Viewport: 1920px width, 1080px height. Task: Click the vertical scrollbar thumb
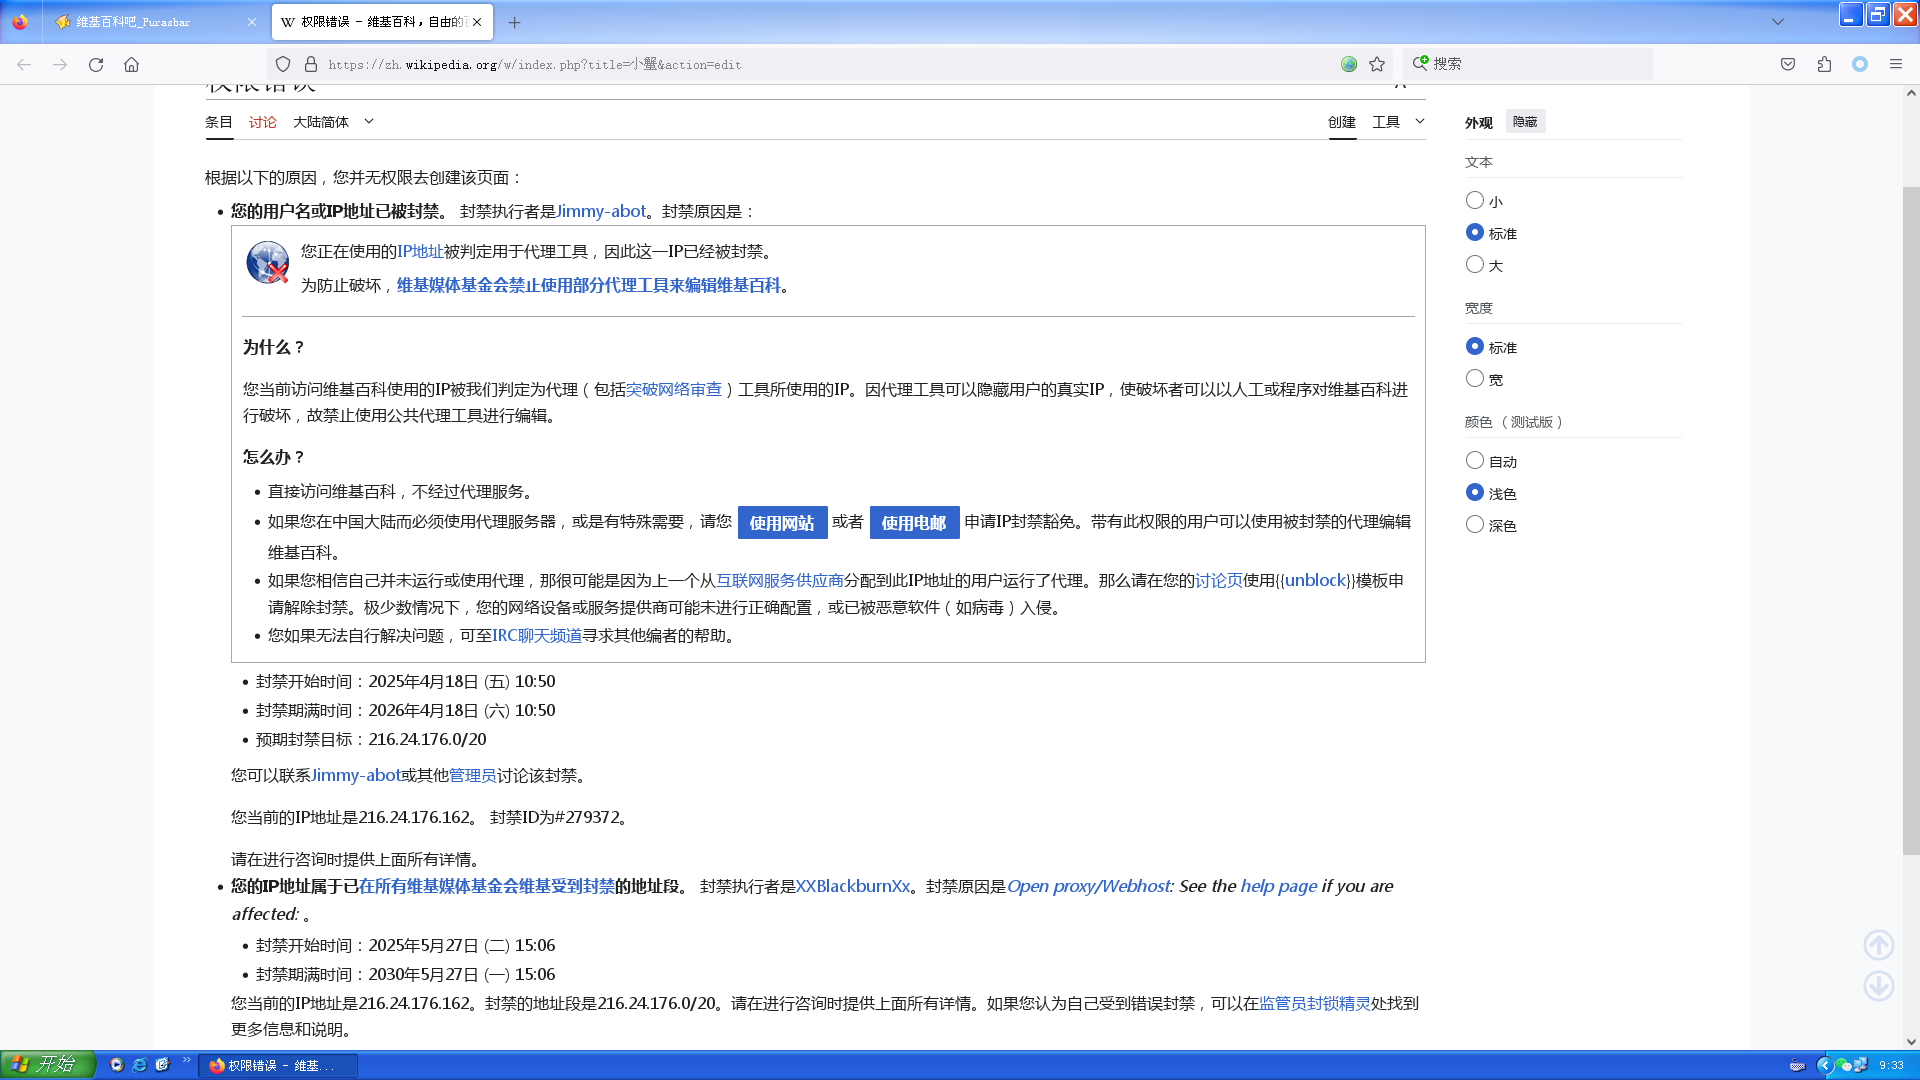coord(1911,520)
